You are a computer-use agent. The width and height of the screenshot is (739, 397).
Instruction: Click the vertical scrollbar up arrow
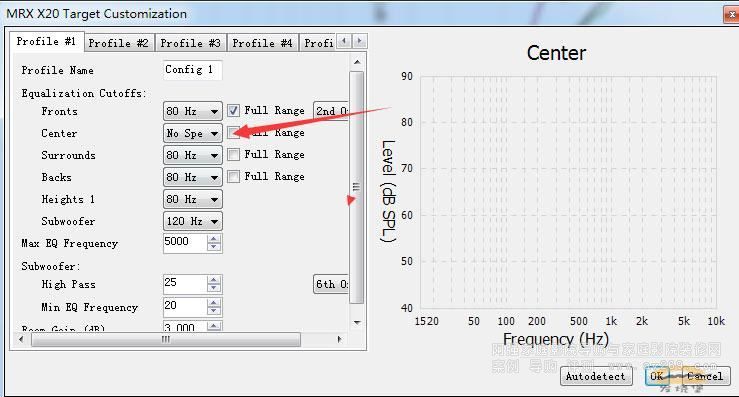click(357, 62)
